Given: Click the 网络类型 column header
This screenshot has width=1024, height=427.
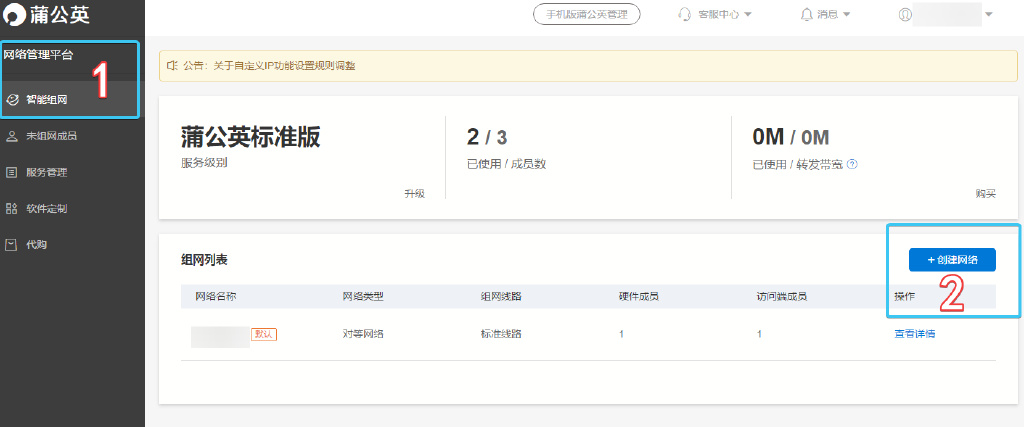Looking at the screenshot, I should [x=363, y=296].
